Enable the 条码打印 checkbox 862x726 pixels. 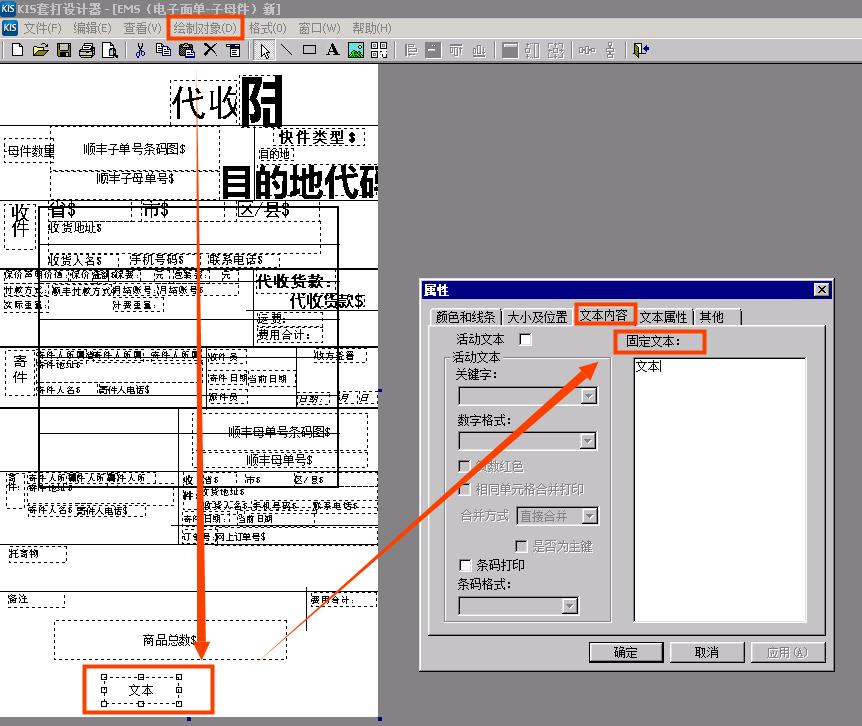point(465,565)
